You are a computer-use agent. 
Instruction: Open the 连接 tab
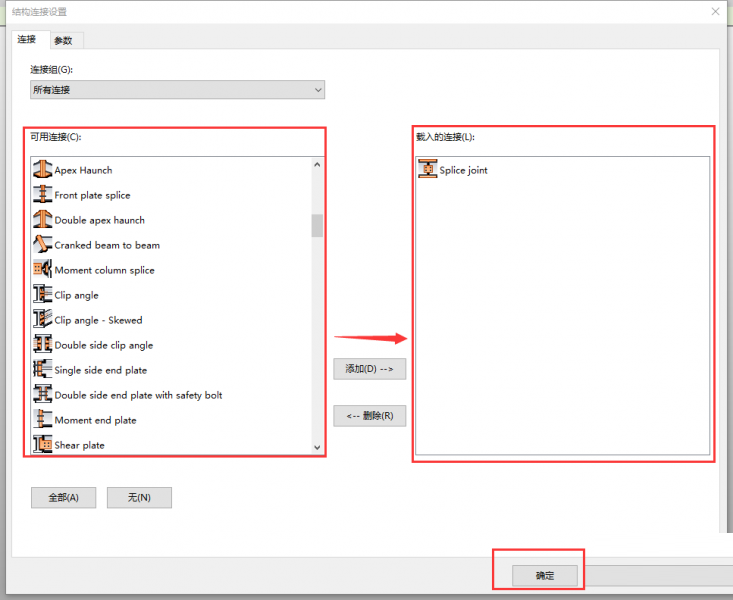(x=27, y=39)
